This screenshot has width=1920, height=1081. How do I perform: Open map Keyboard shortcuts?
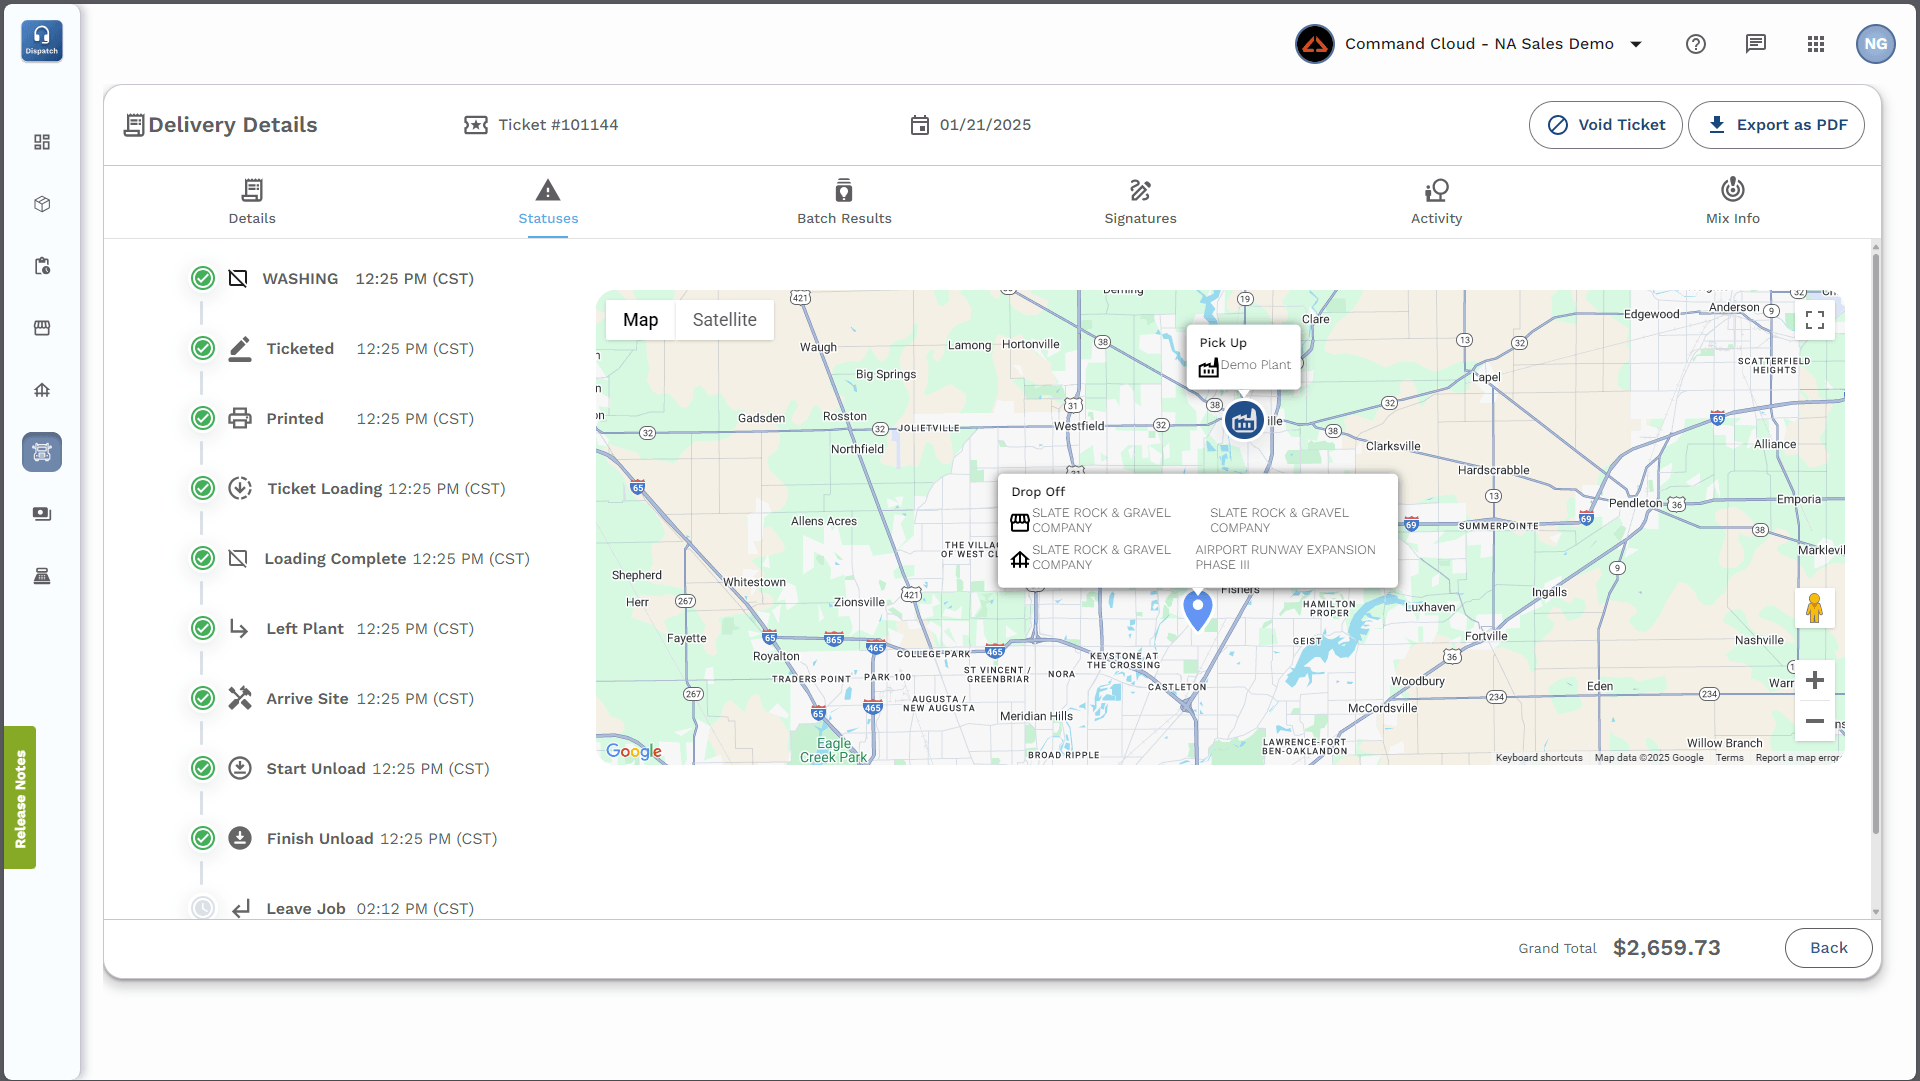click(1539, 758)
